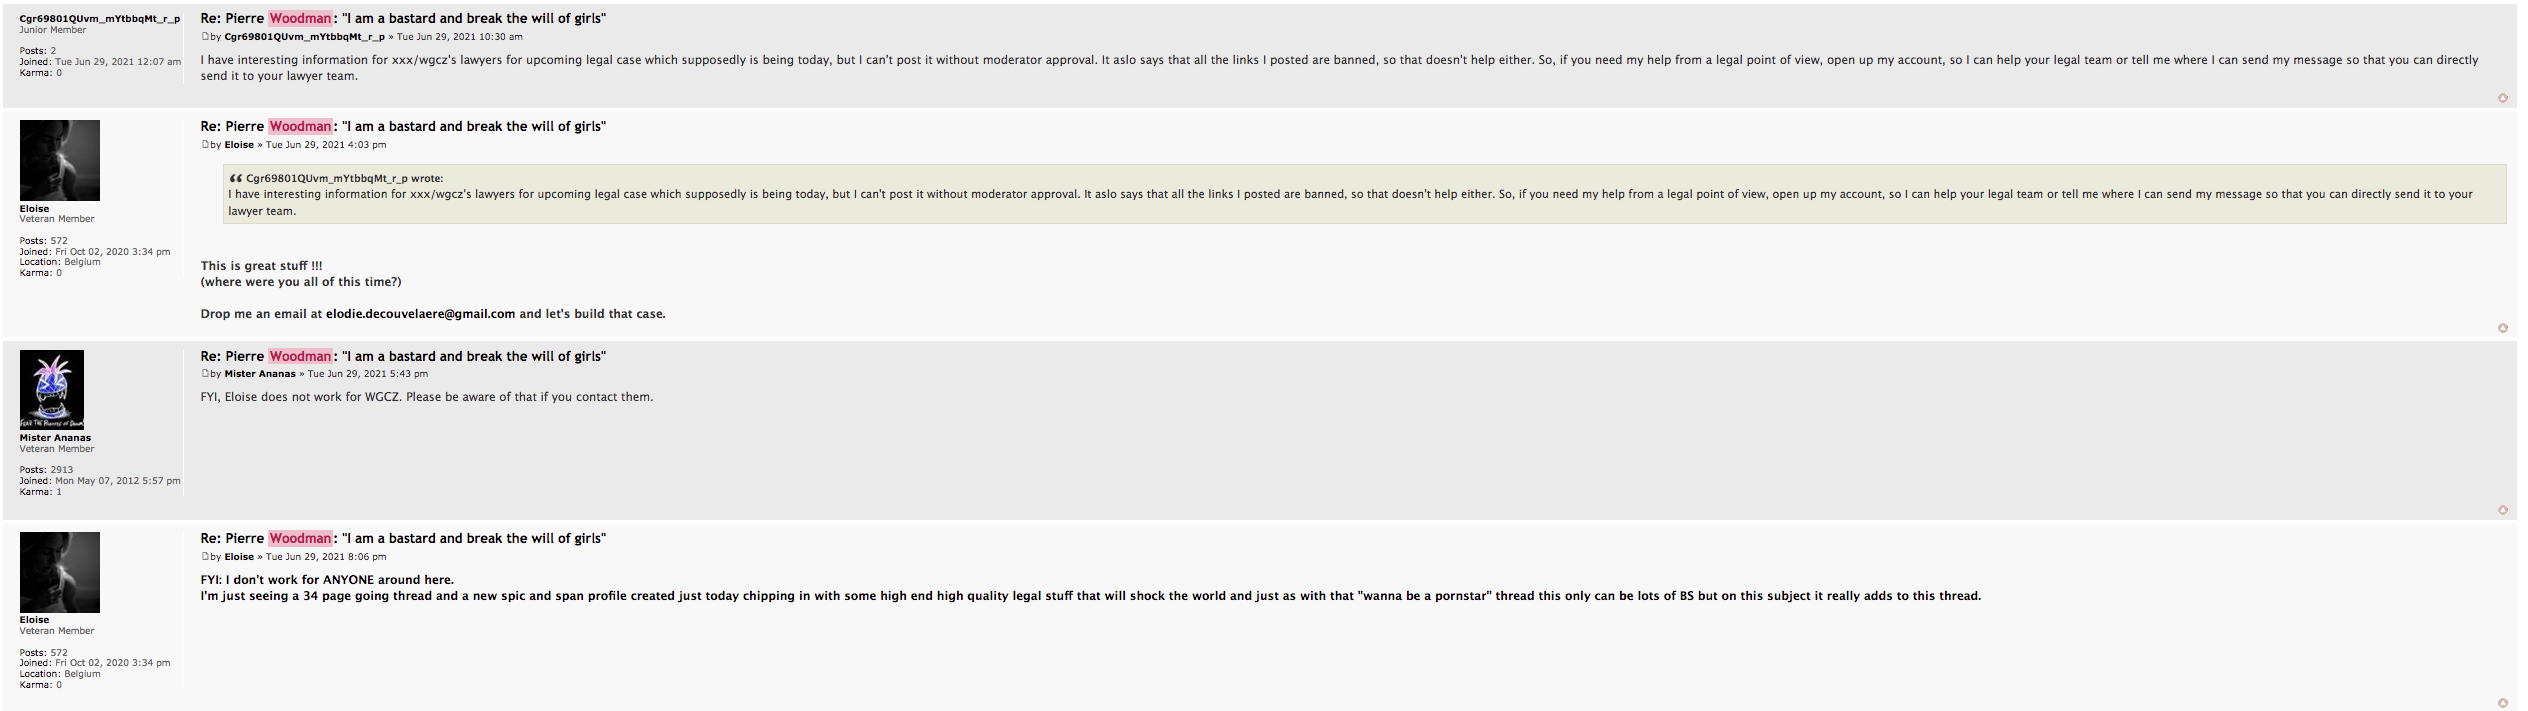Click the Mister Ananas author link in the 5:43 pm byline

[x=260, y=374]
